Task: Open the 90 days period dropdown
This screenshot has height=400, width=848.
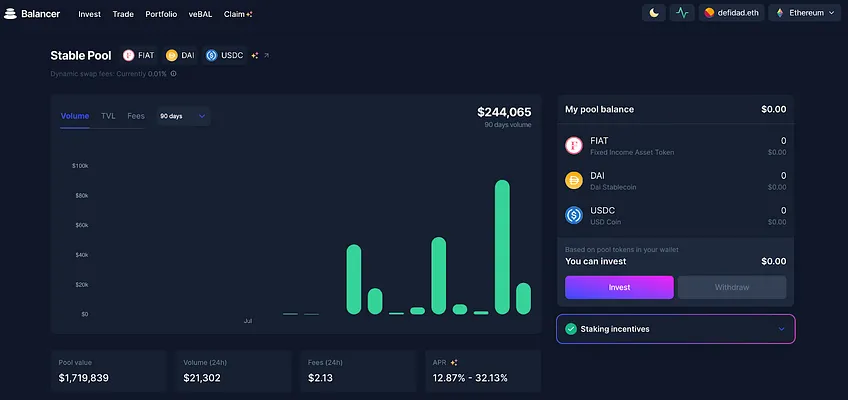Action: click(183, 116)
